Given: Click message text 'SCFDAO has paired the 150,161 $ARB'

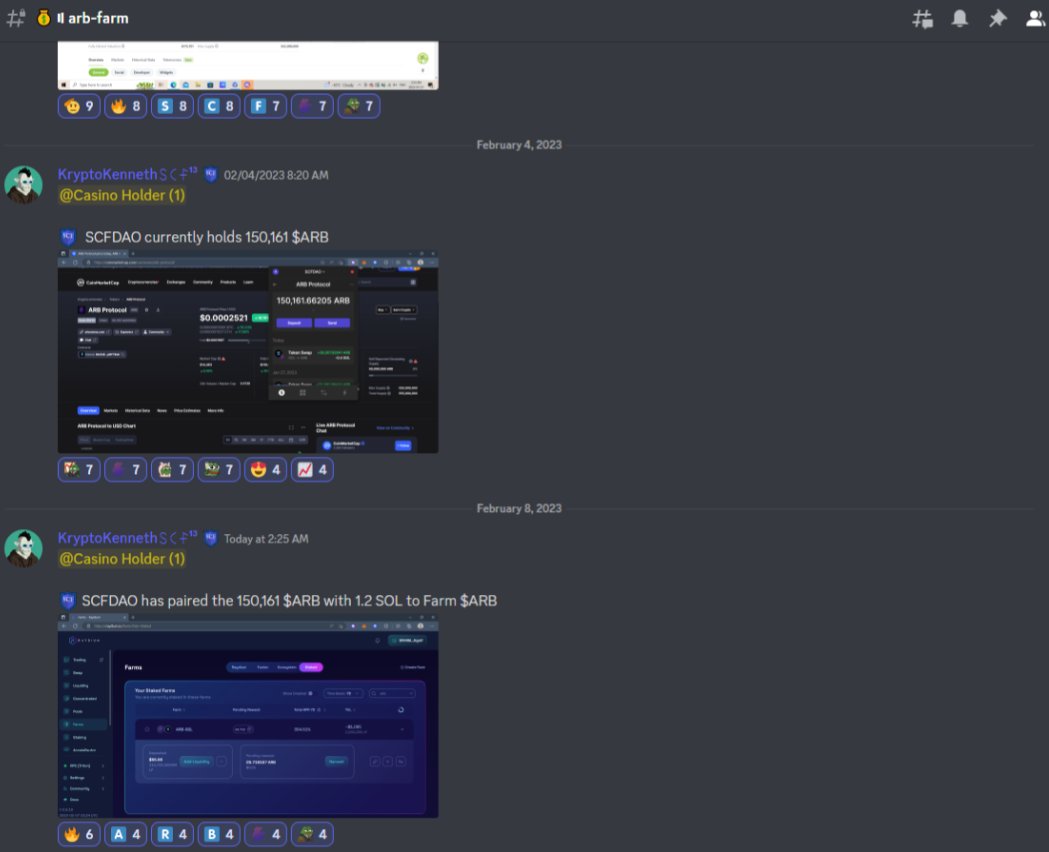Looking at the screenshot, I should point(200,601).
